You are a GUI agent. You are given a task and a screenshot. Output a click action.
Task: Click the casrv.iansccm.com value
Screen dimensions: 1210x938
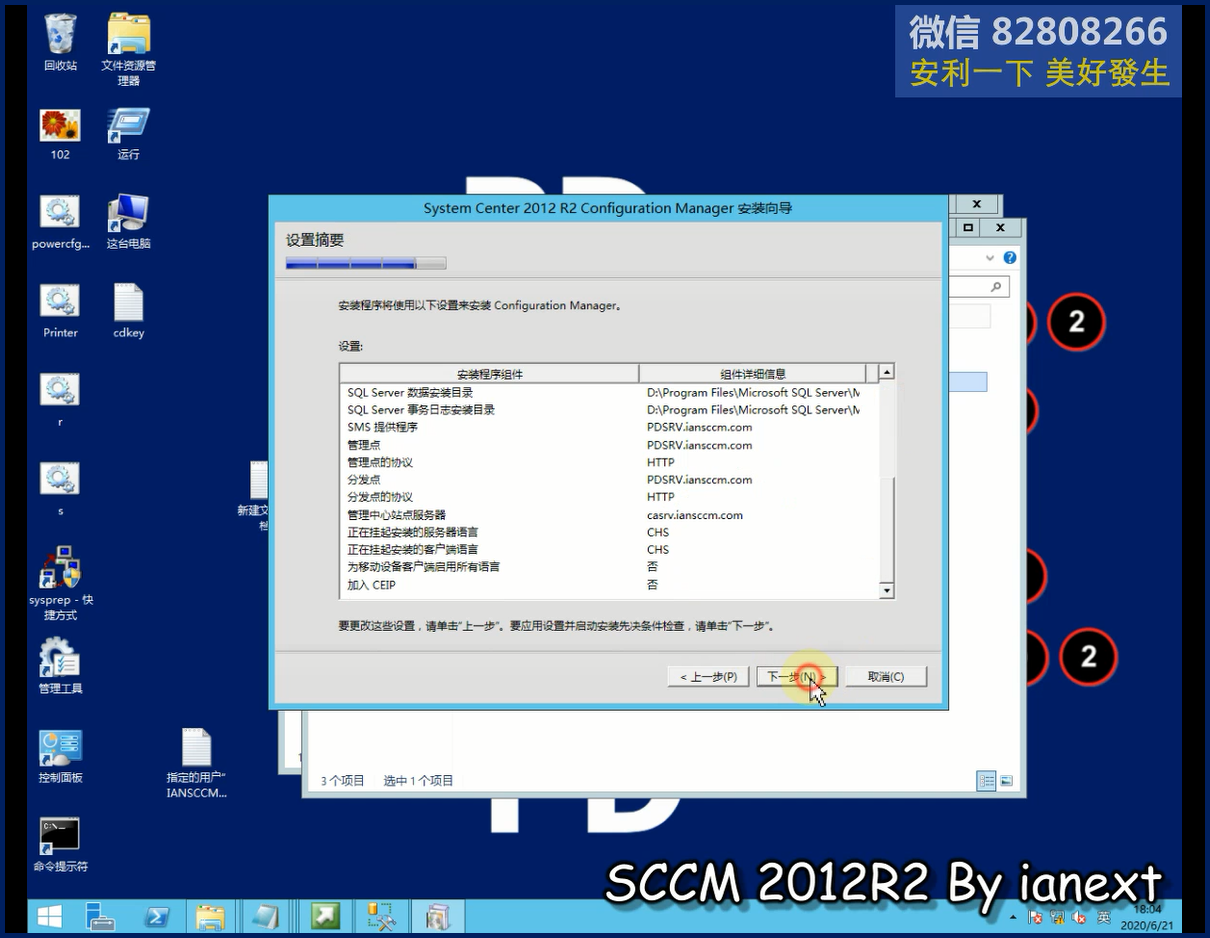(x=695, y=515)
